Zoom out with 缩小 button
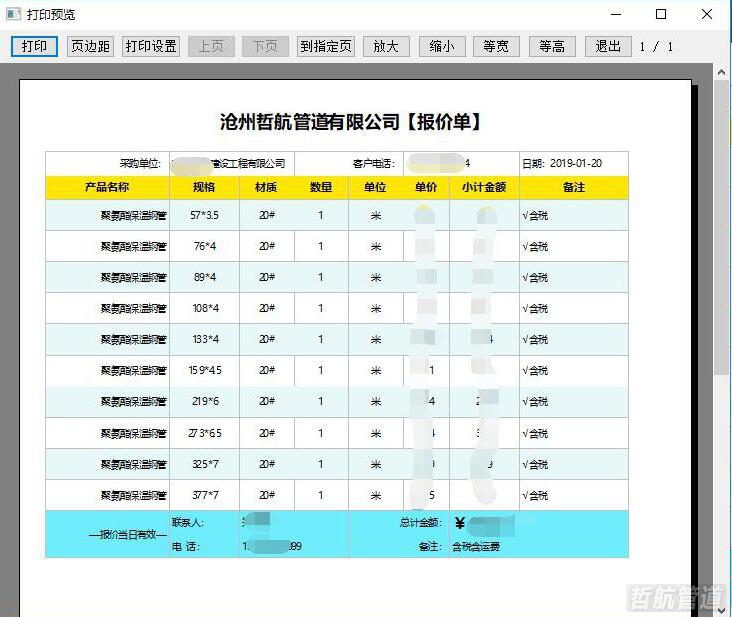The width and height of the screenshot is (732, 617). click(442, 46)
